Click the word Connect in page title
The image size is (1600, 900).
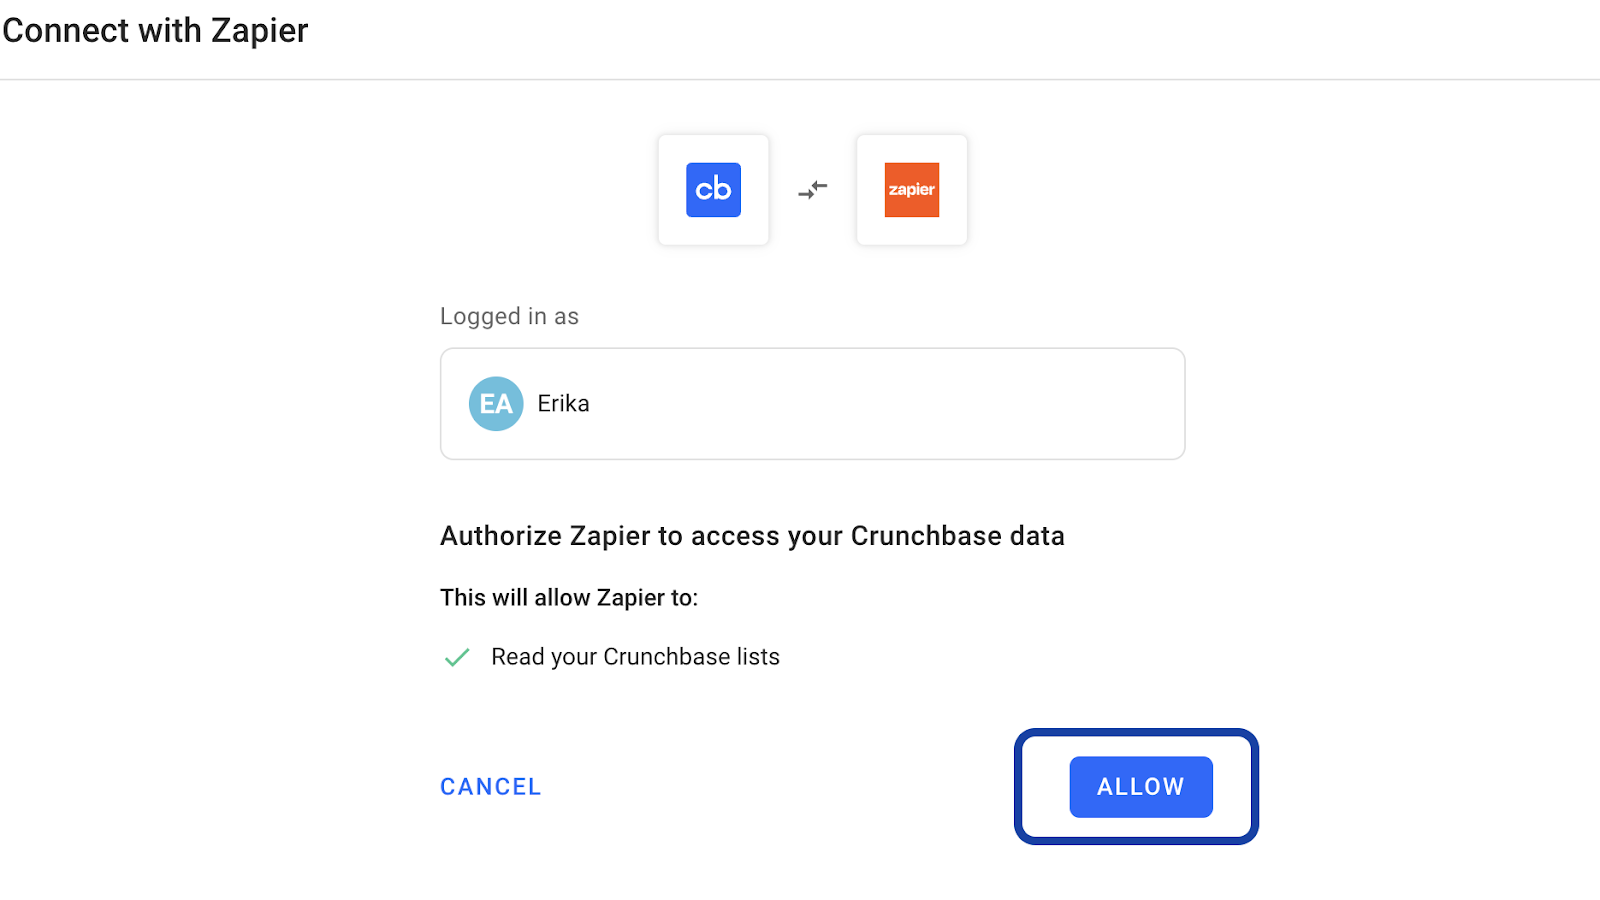(66, 31)
